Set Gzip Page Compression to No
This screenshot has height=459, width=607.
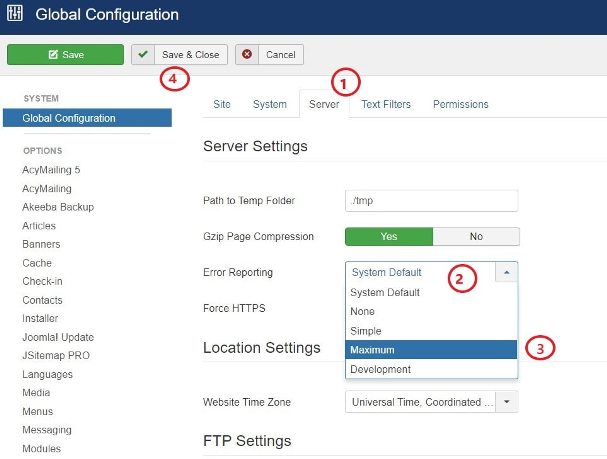tap(475, 237)
